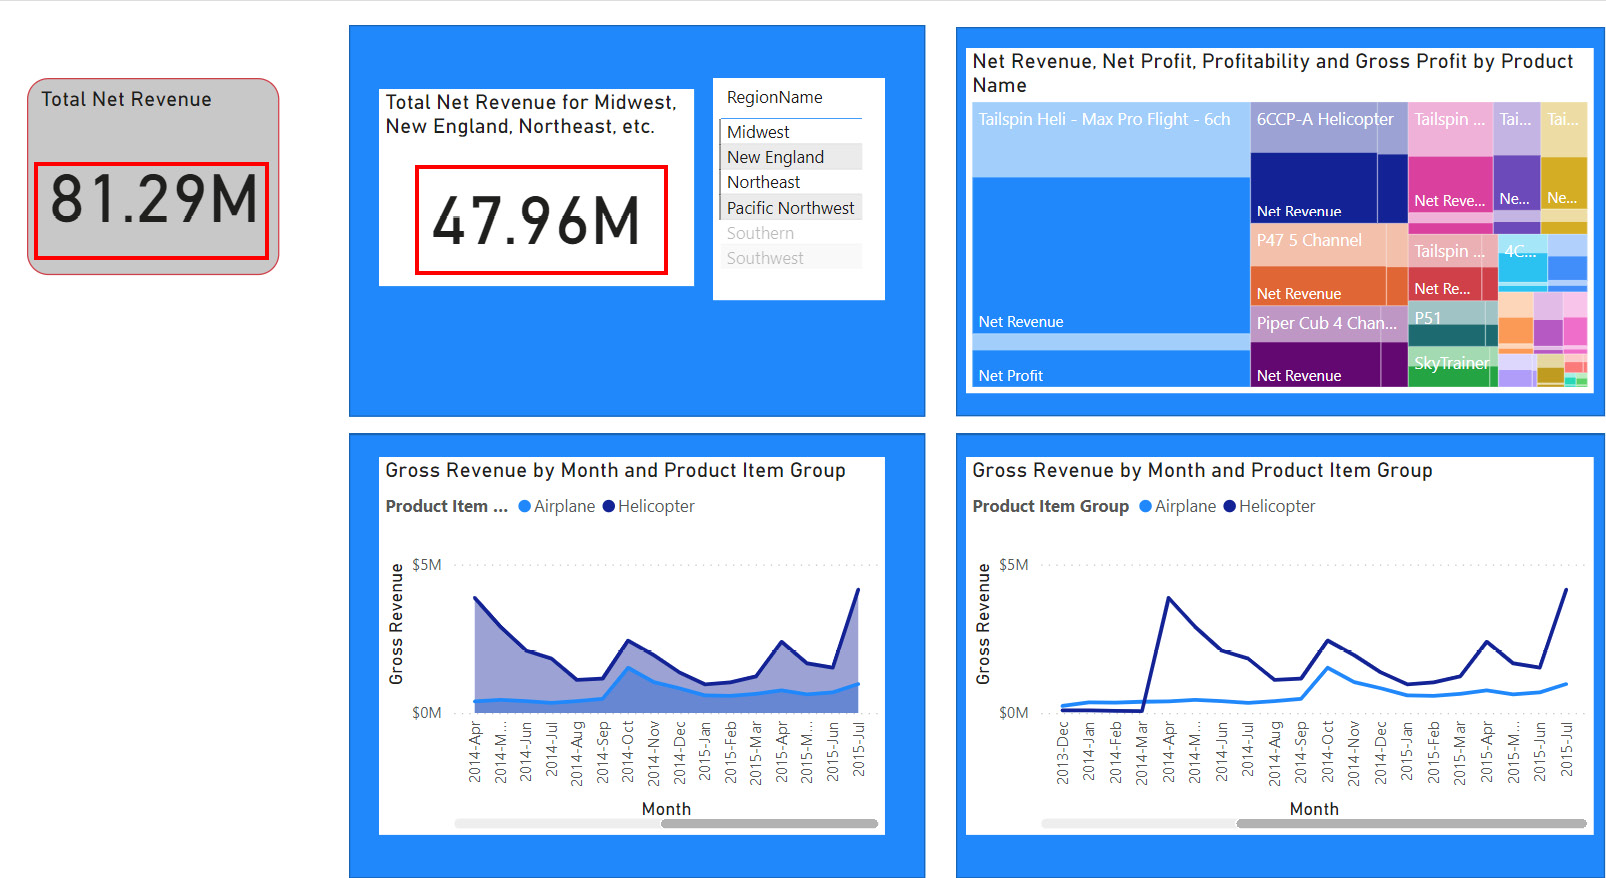Click the Airplane legend marker in area chart
This screenshot has width=1606, height=878.
(x=525, y=507)
